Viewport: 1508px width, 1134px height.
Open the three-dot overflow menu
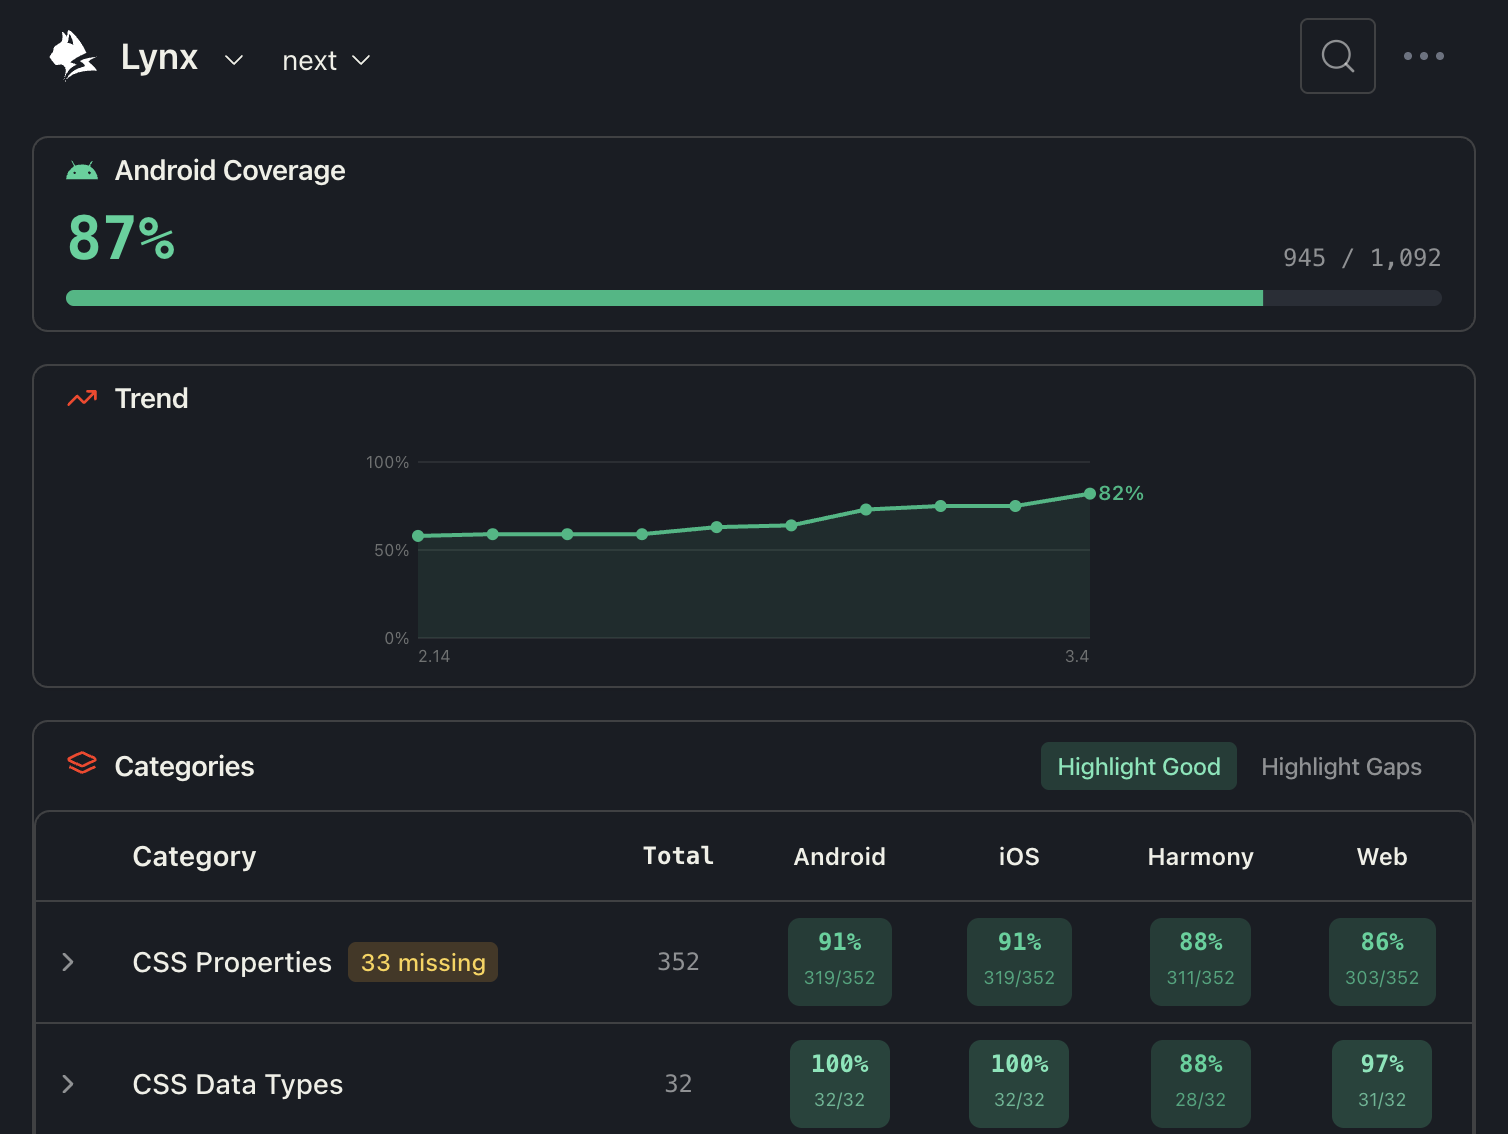click(1424, 56)
